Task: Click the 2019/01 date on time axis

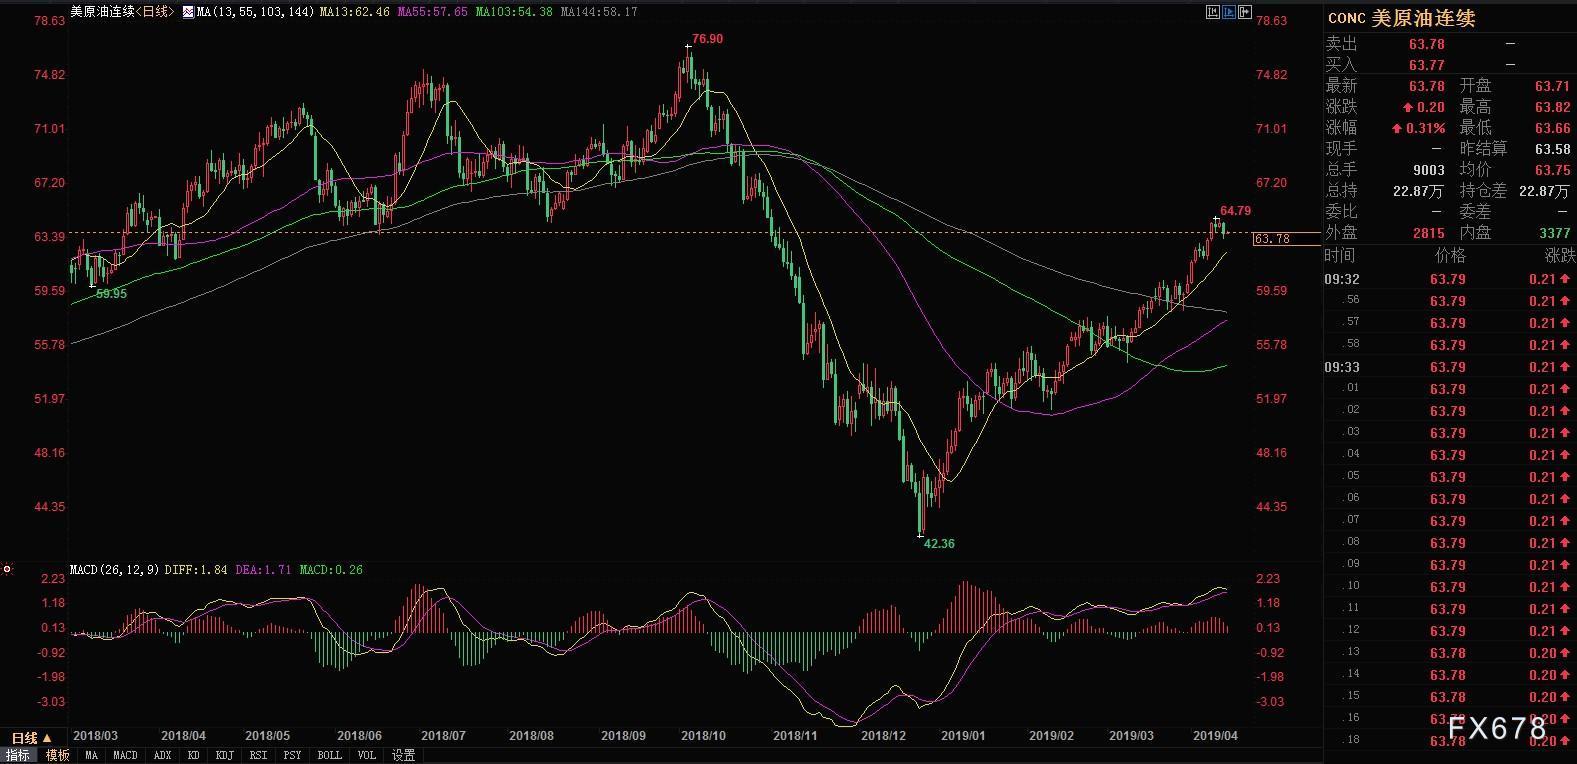Action: pyautogui.click(x=964, y=736)
